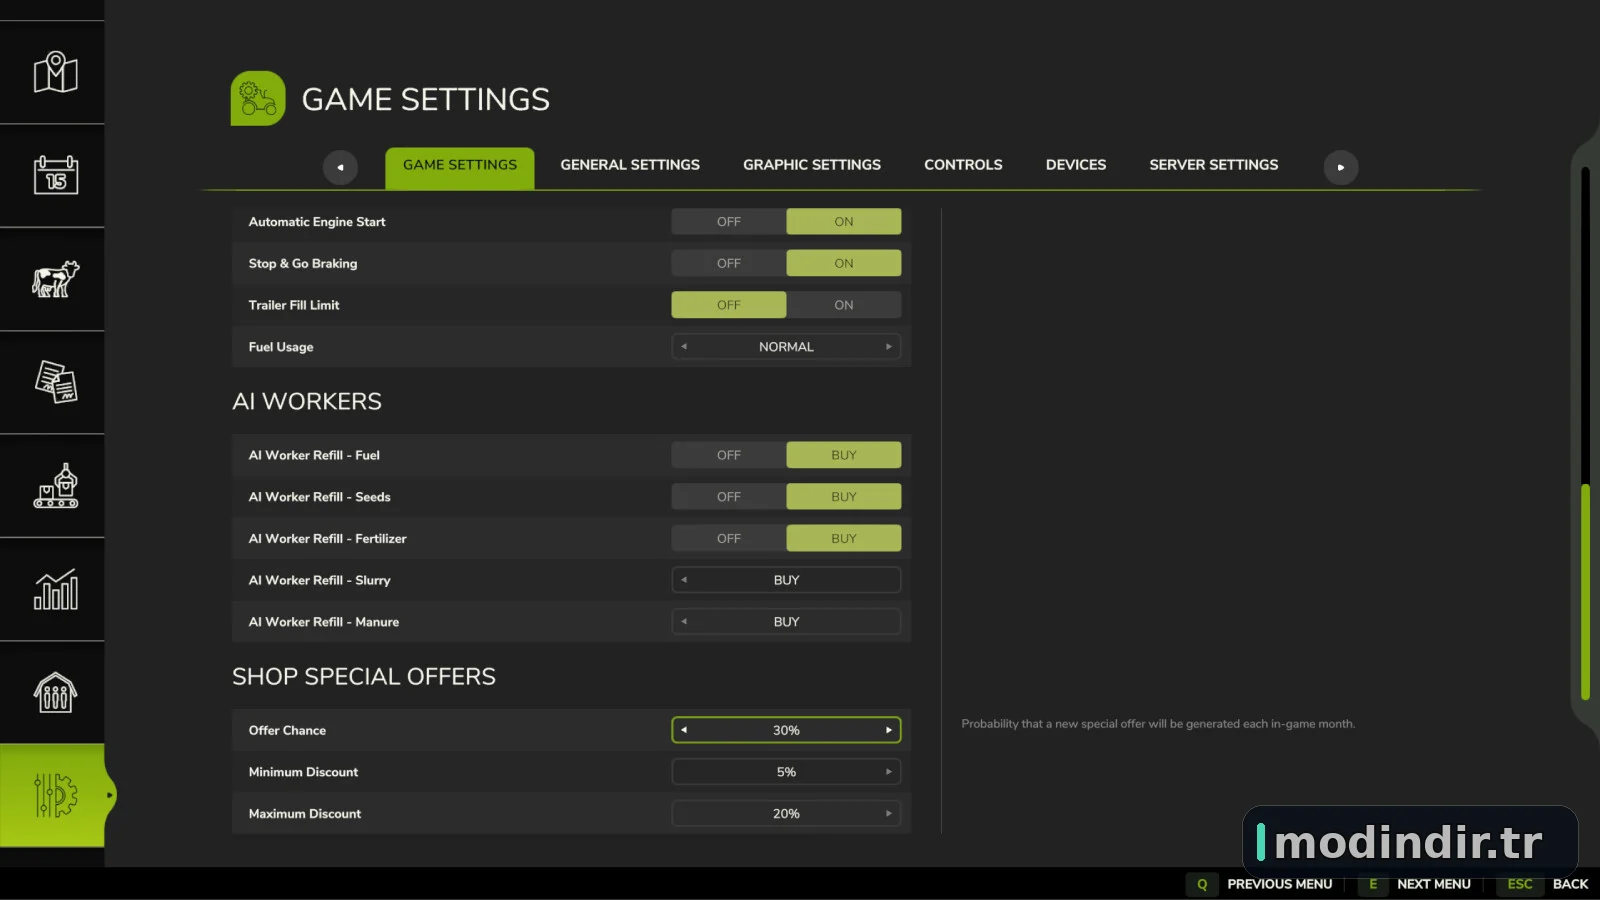Set Trailer Fill Limit to ON
The height and width of the screenshot is (900, 1600).
point(844,305)
